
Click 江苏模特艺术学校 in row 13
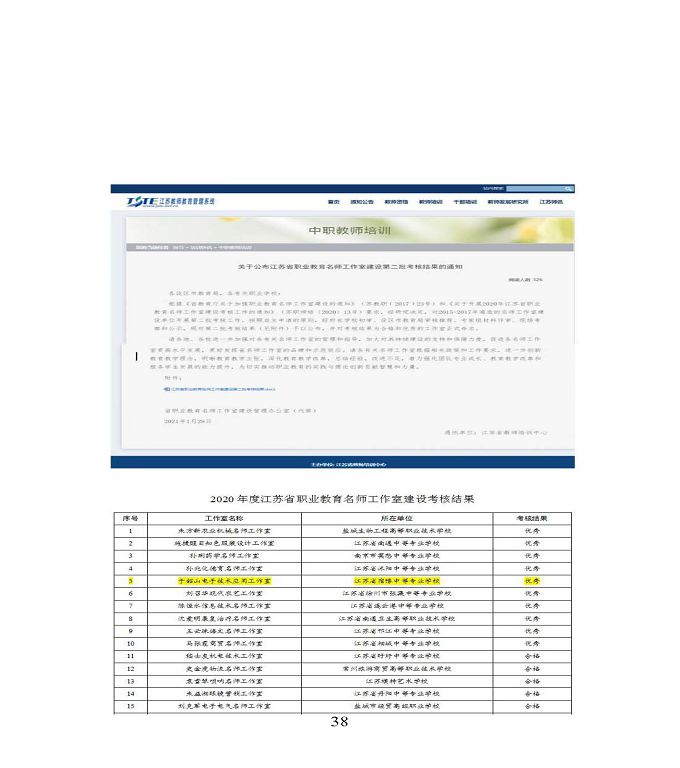(397, 681)
